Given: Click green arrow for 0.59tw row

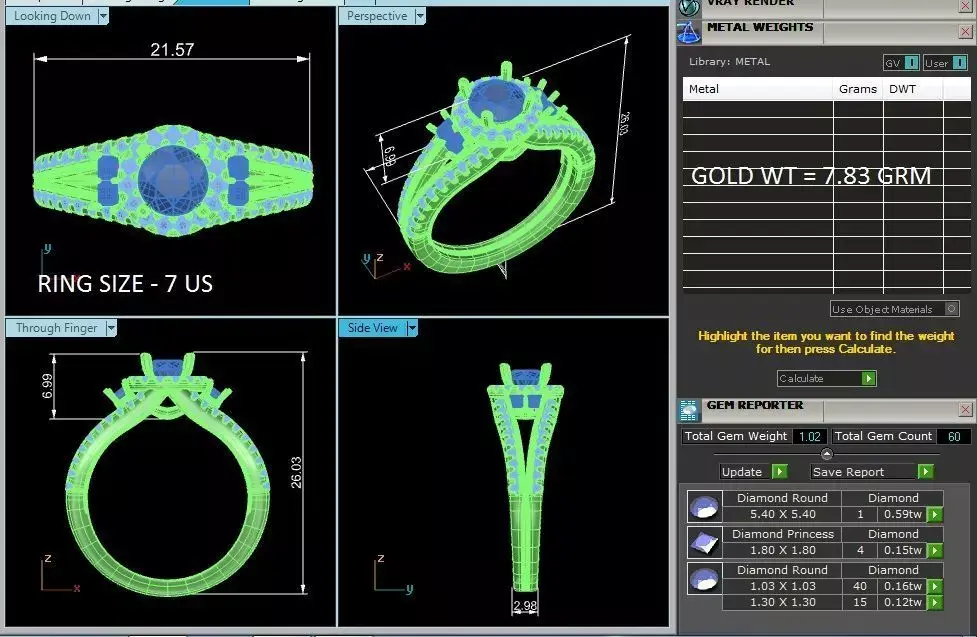Looking at the screenshot, I should [934, 515].
